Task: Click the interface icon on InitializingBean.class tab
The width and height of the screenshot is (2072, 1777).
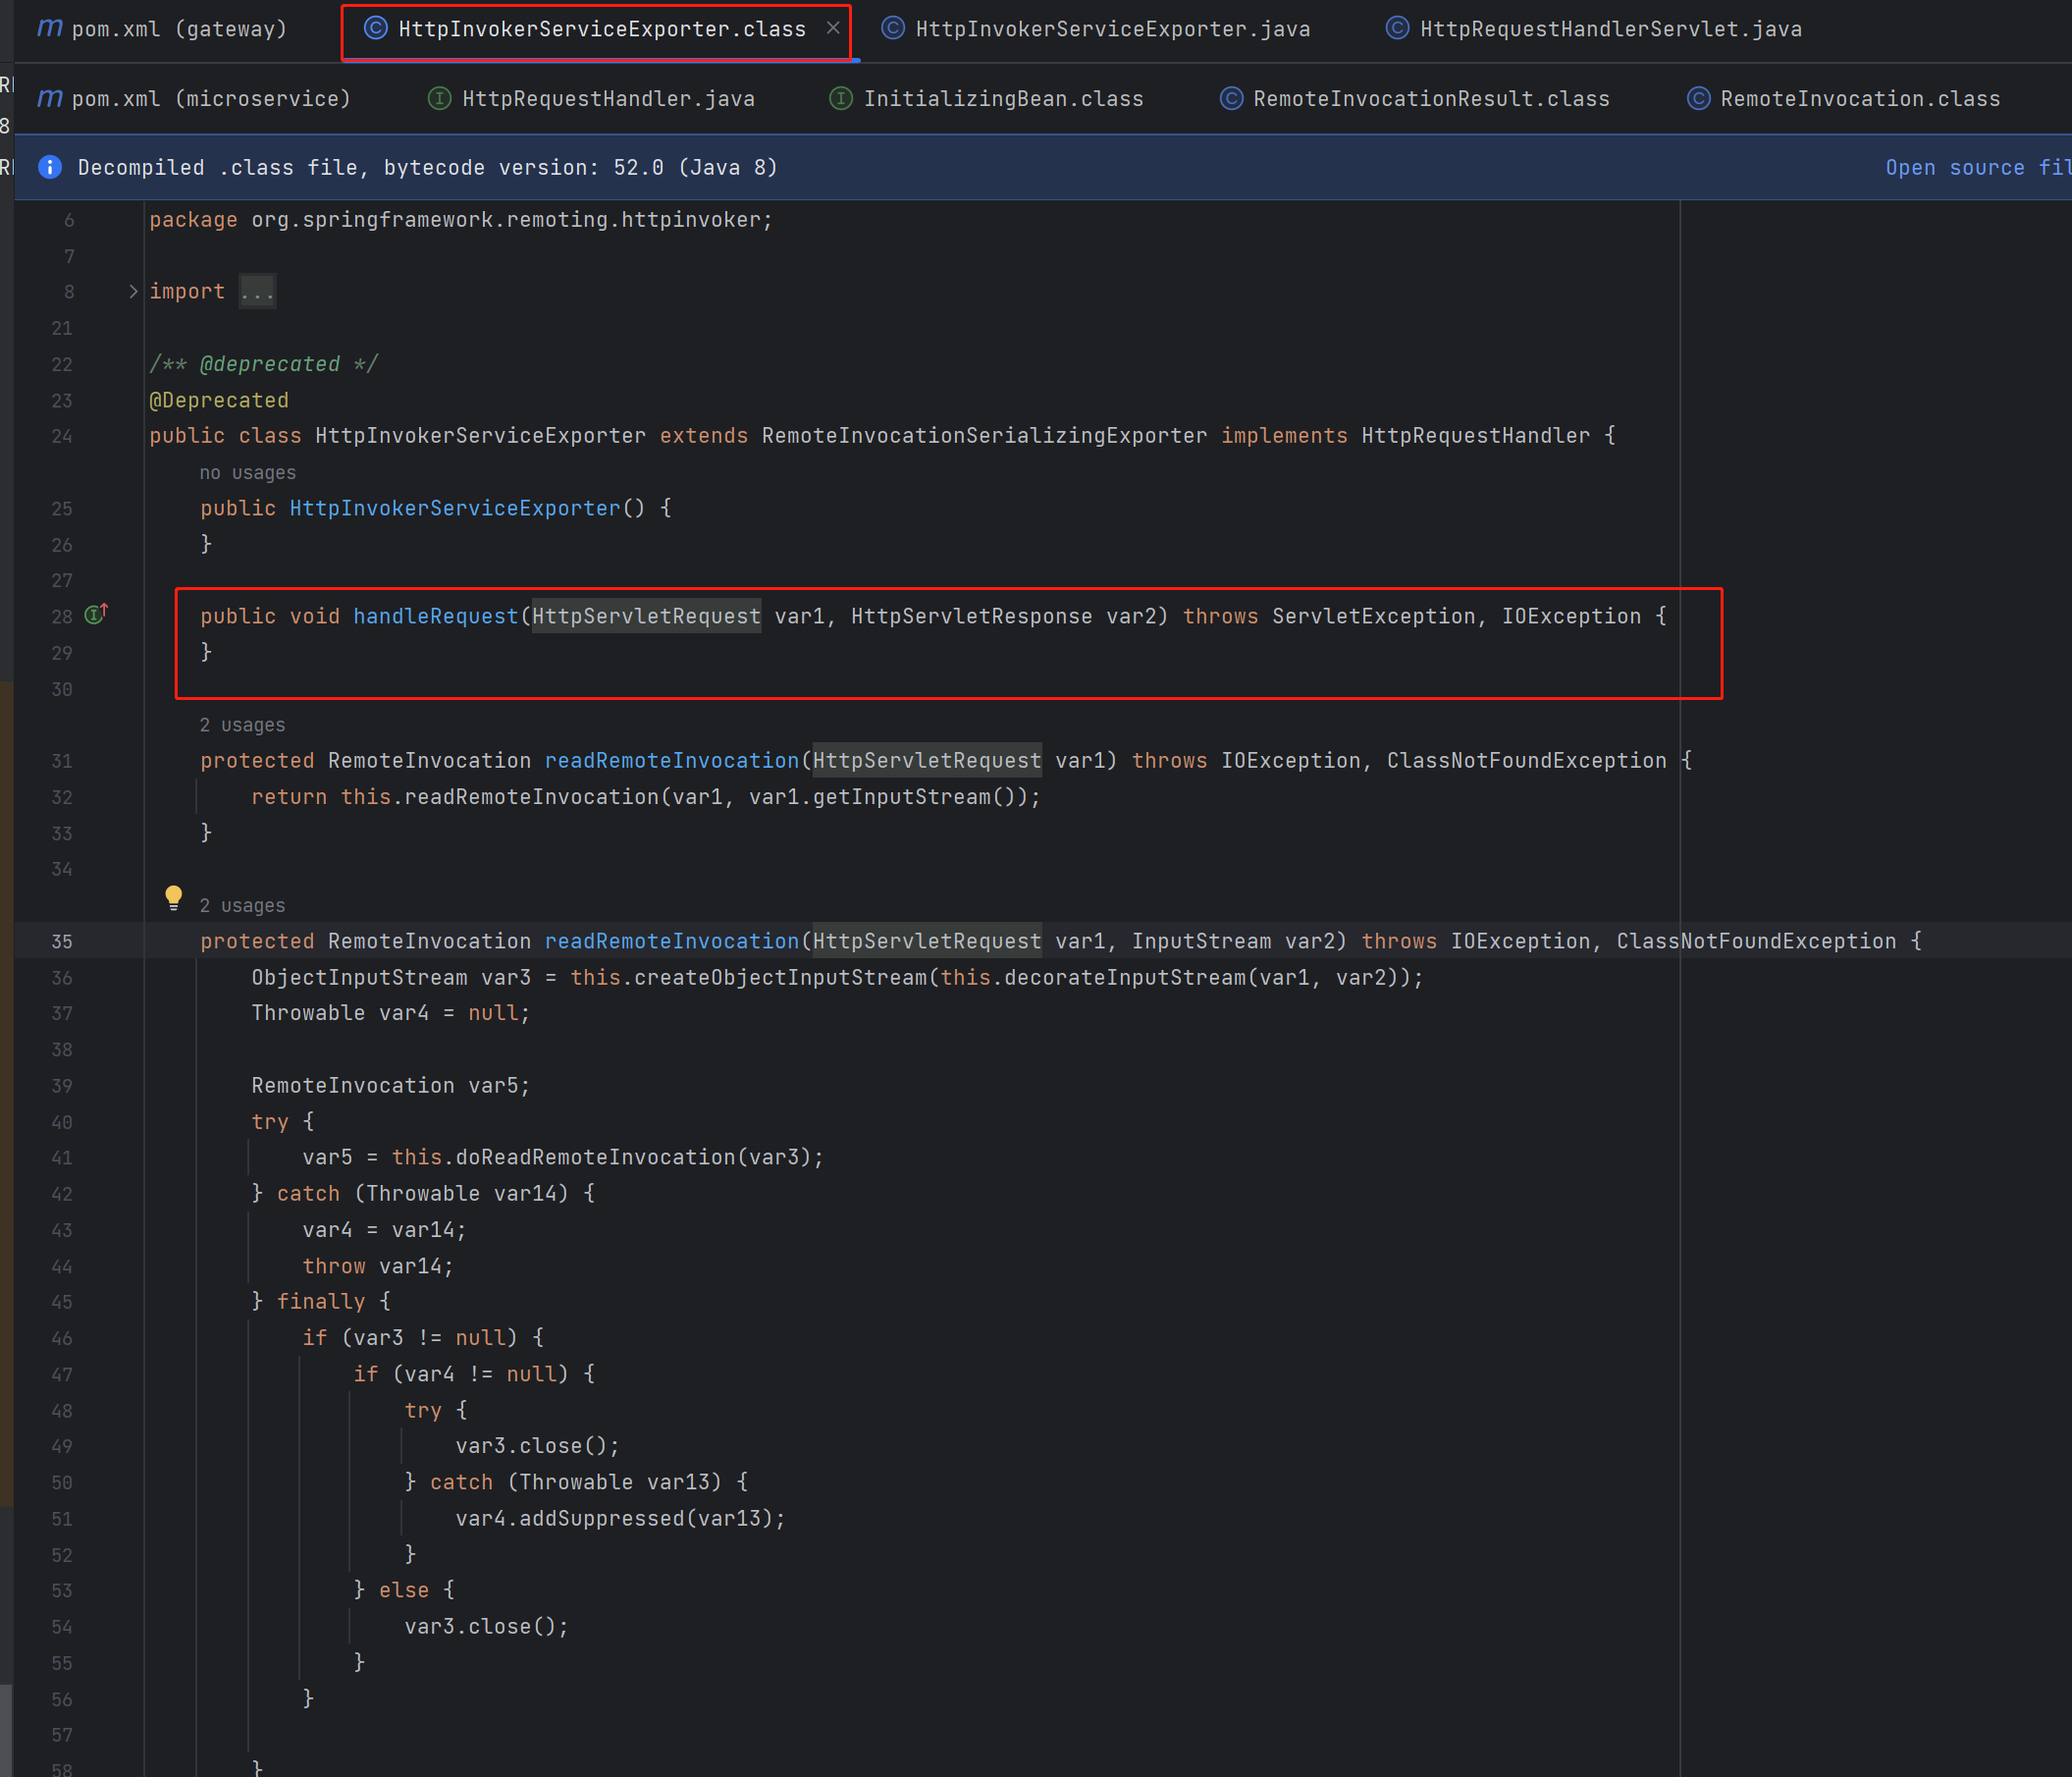Action: point(841,98)
